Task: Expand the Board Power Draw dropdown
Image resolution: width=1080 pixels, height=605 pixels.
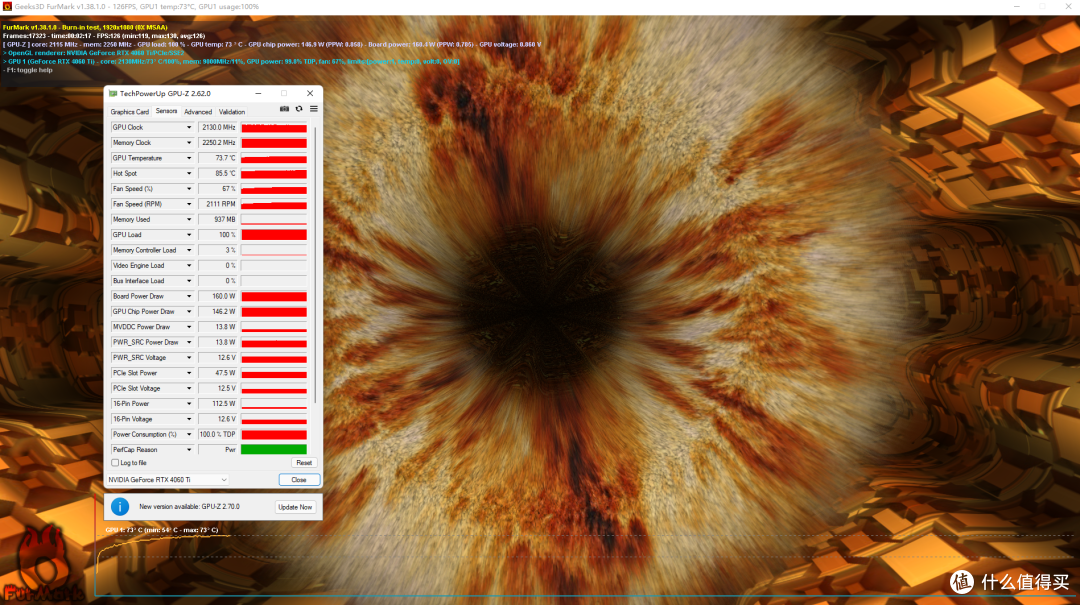Action: (189, 296)
